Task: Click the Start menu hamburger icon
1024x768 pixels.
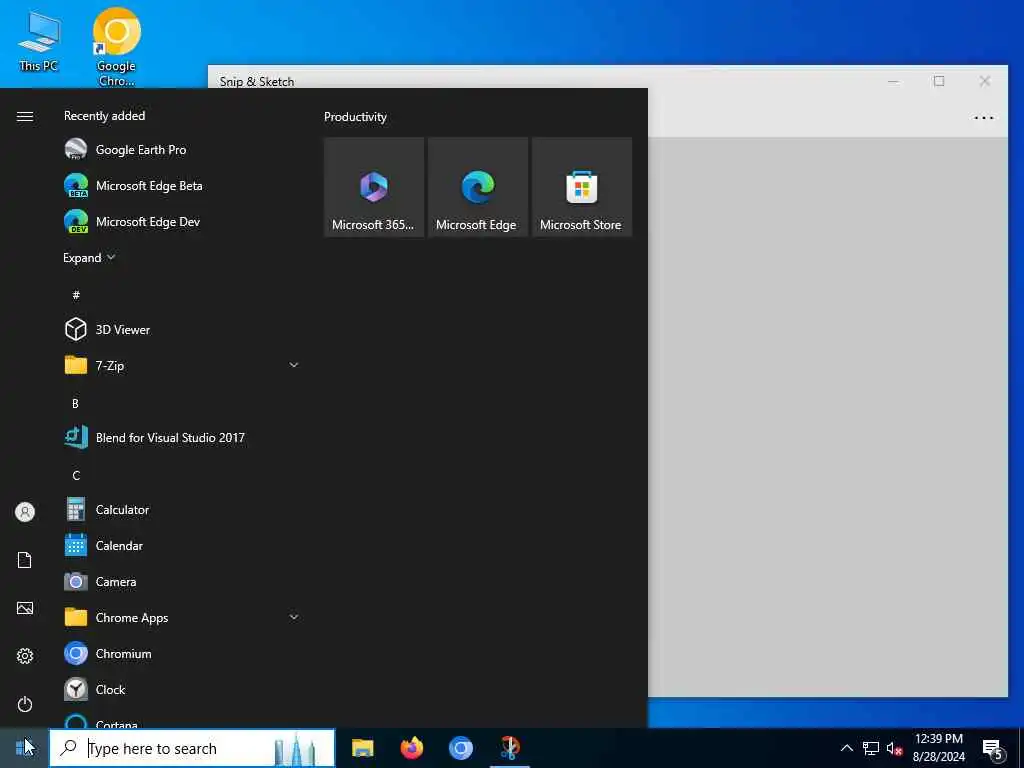Action: coord(25,116)
